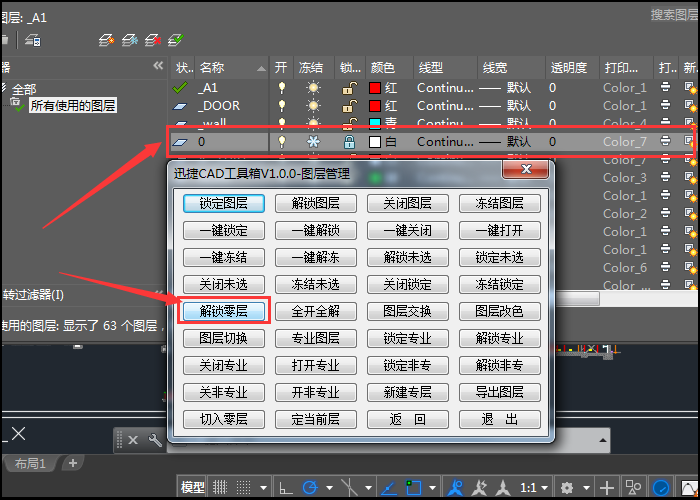Click the set current layer icon

point(176,41)
